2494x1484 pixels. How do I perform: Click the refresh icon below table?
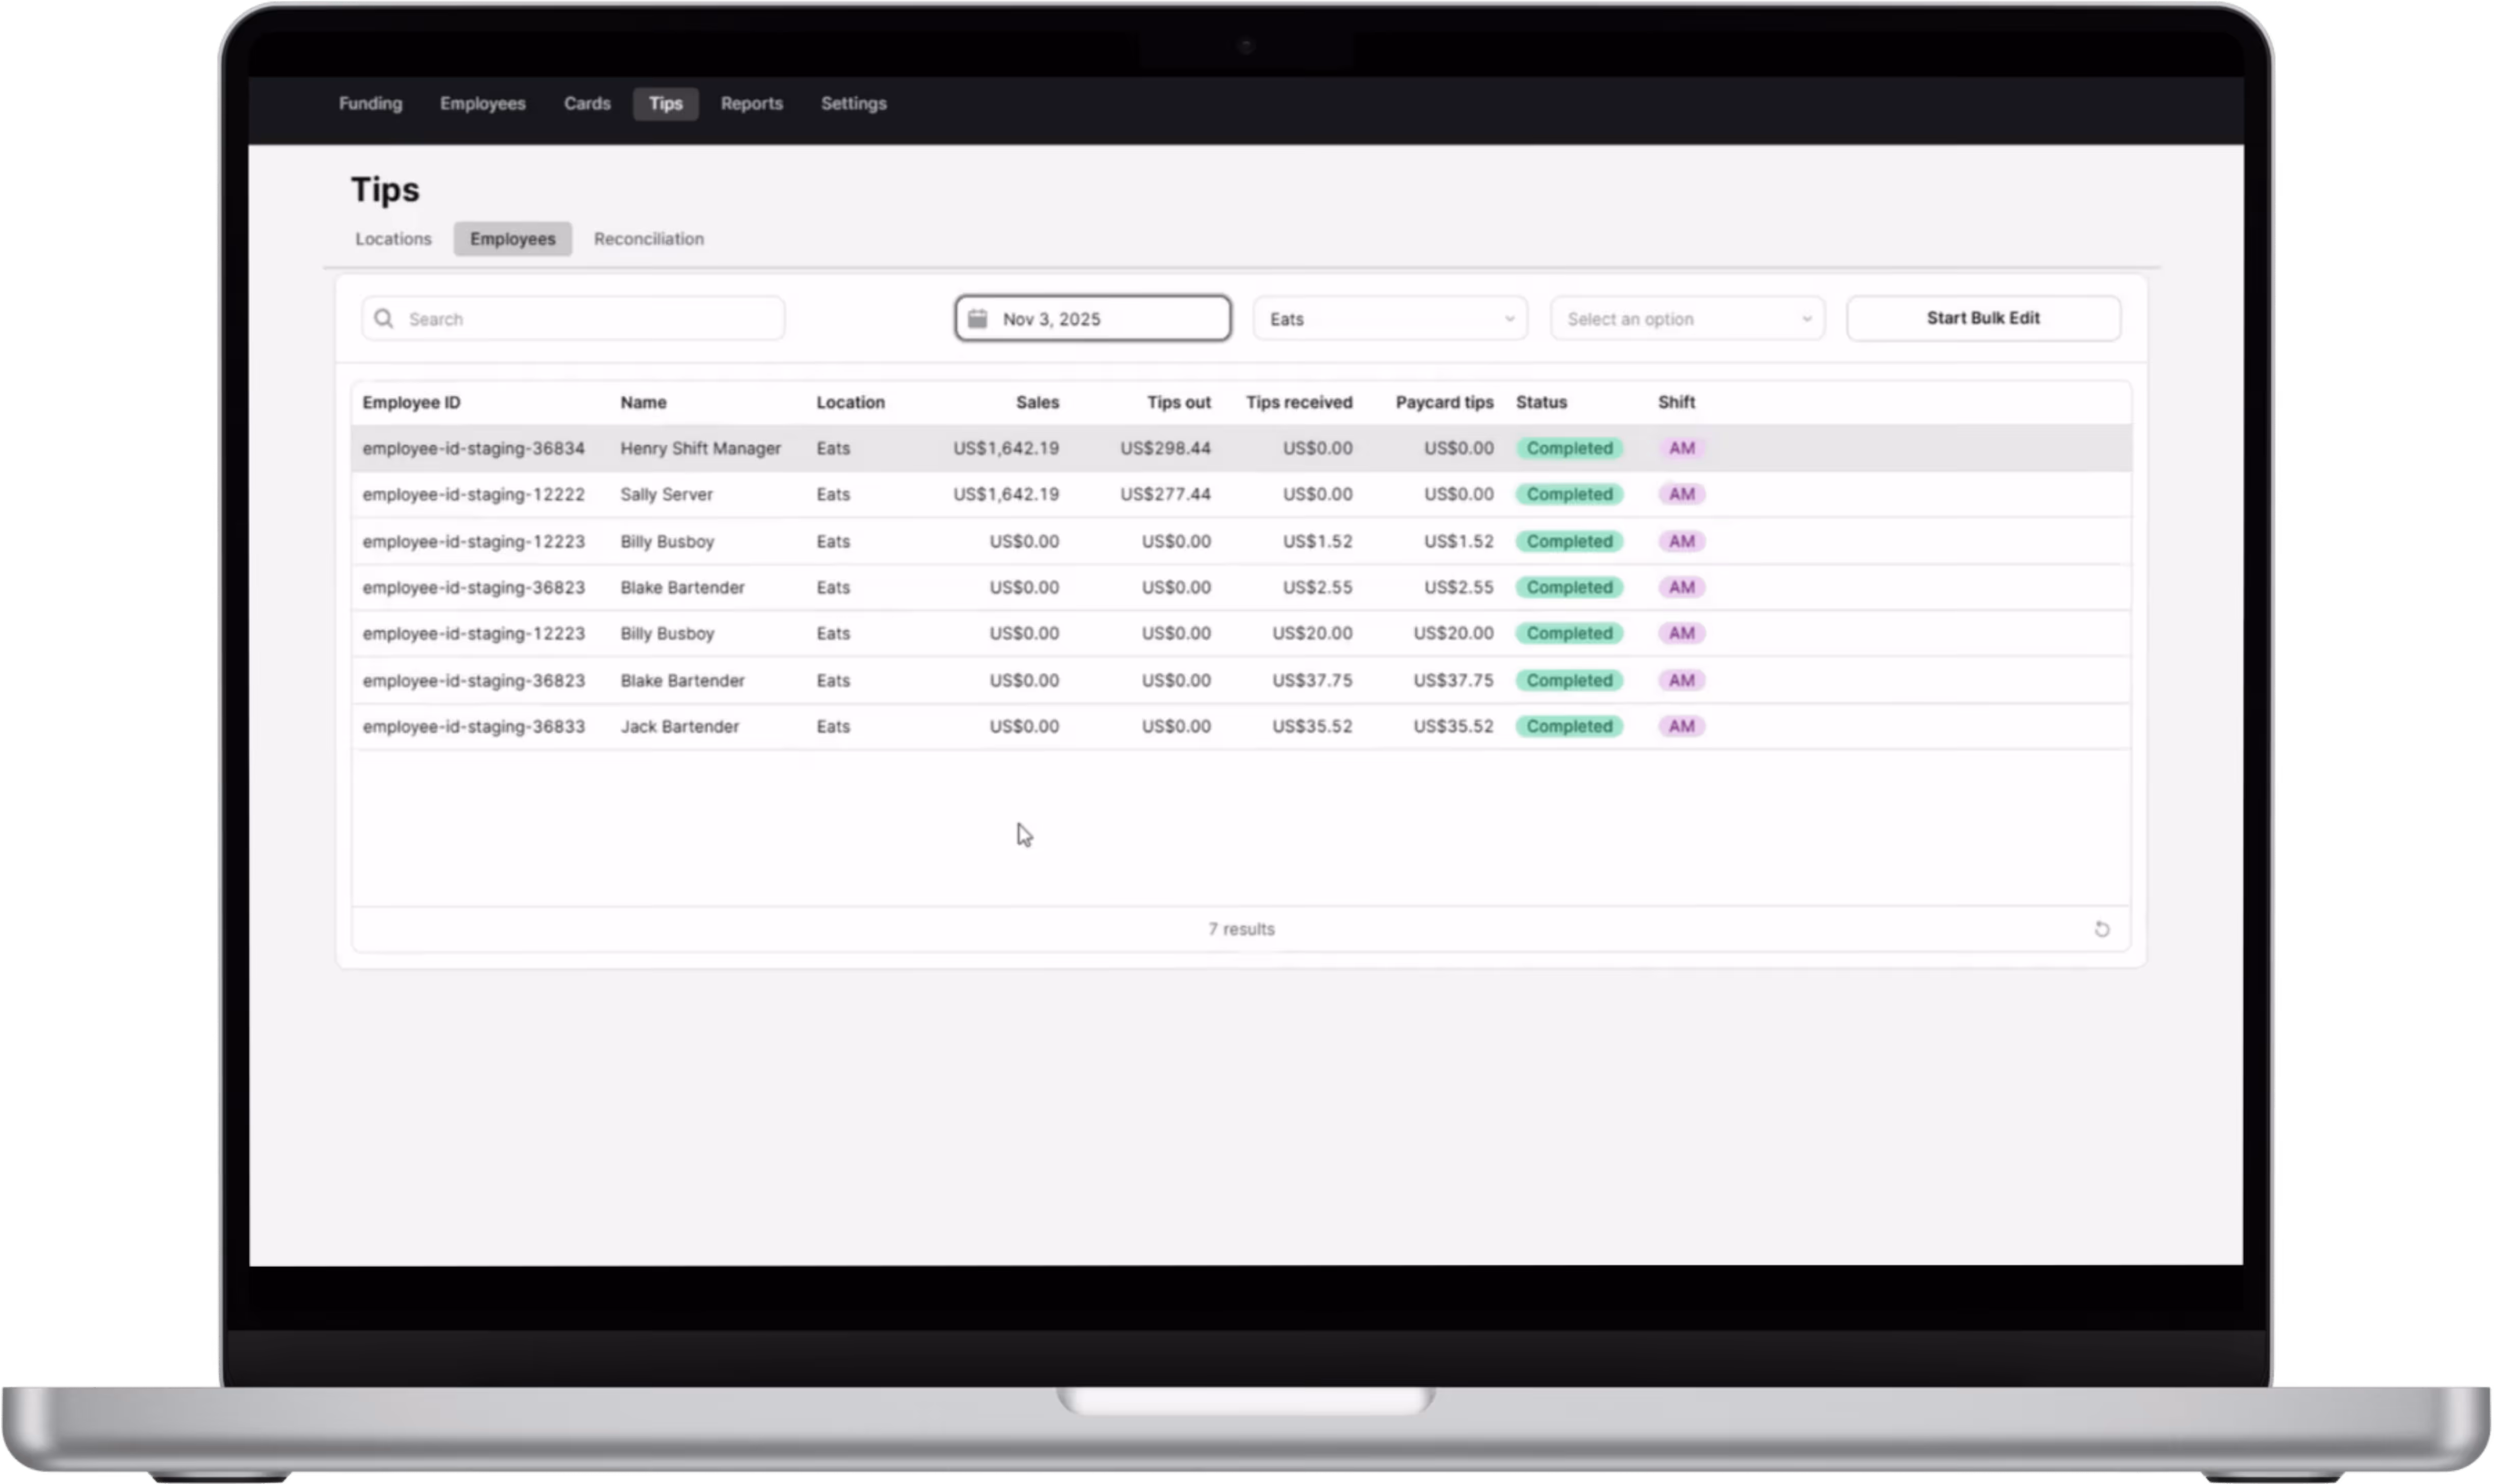pyautogui.click(x=2101, y=929)
